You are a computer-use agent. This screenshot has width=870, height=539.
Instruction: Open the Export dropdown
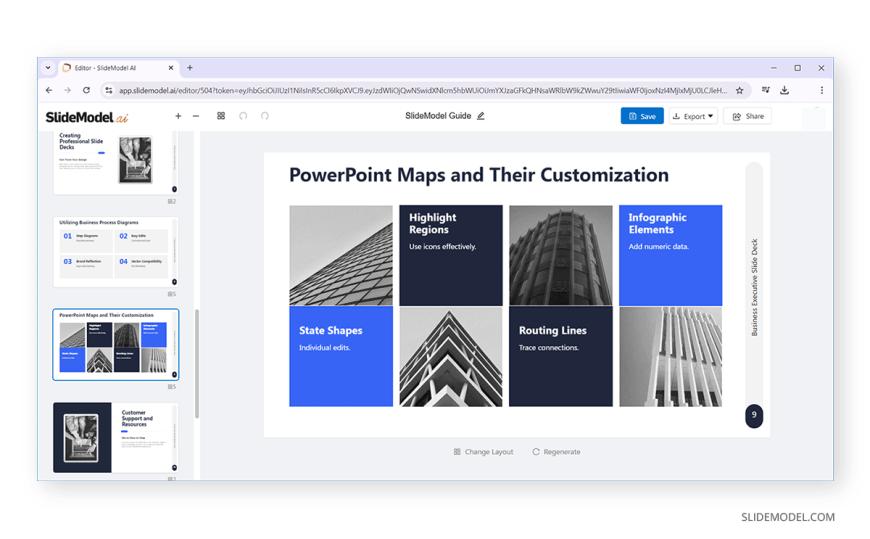693,116
